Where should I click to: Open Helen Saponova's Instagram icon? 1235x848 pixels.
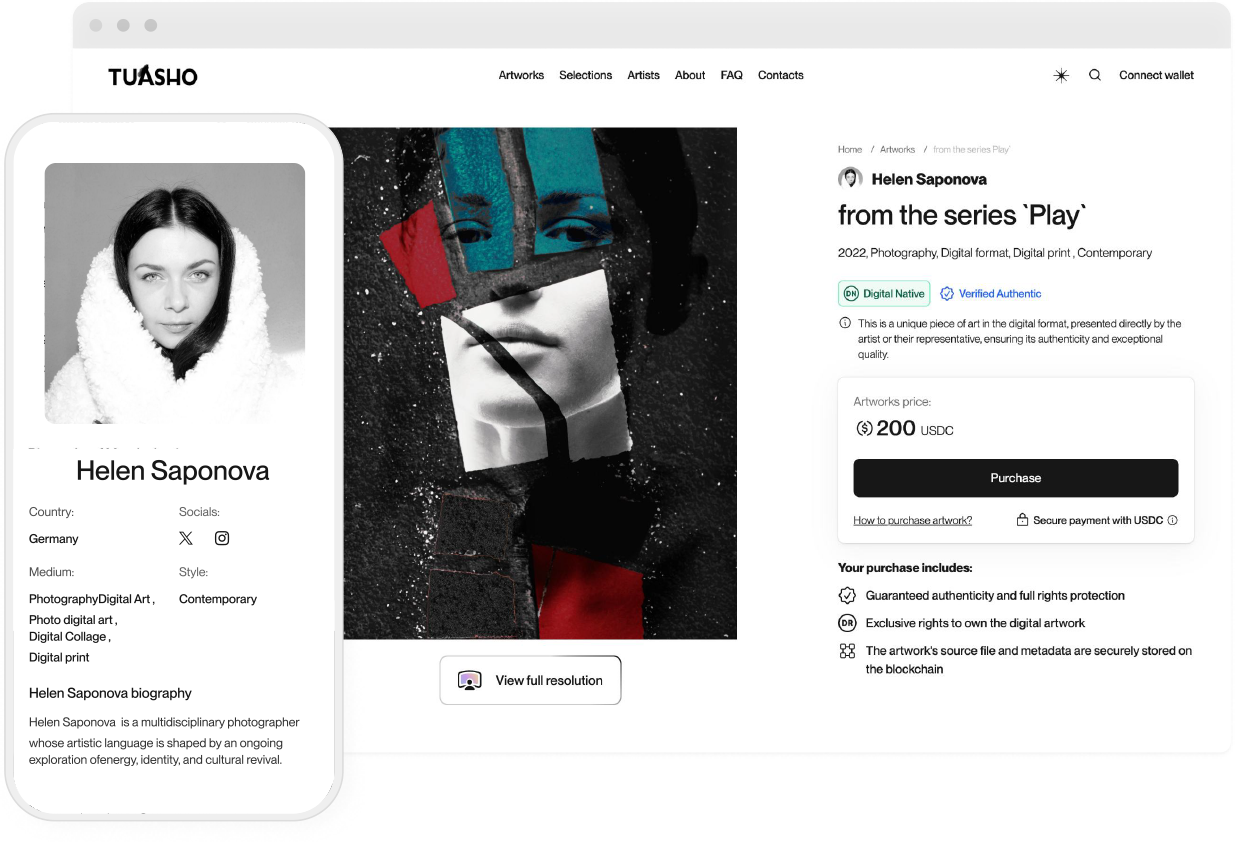click(x=222, y=538)
